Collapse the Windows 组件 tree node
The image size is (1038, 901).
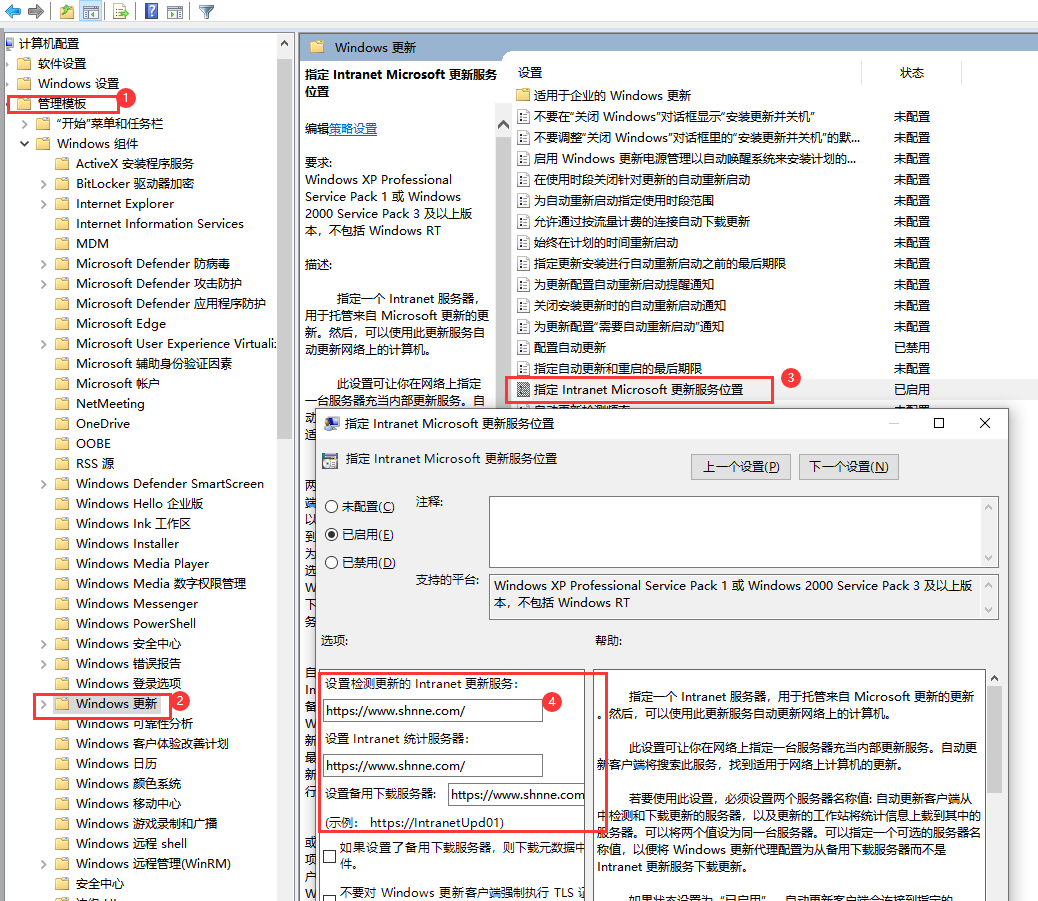click(x=24, y=144)
